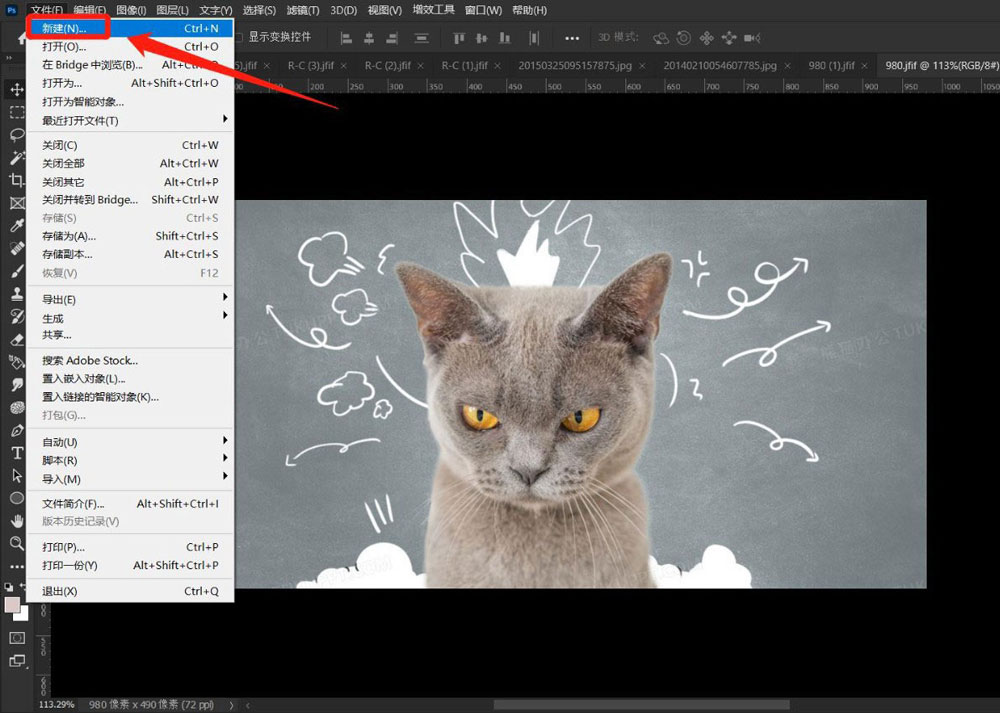Click the zoom percentage field 113.29%
1000x713 pixels.
point(58,704)
